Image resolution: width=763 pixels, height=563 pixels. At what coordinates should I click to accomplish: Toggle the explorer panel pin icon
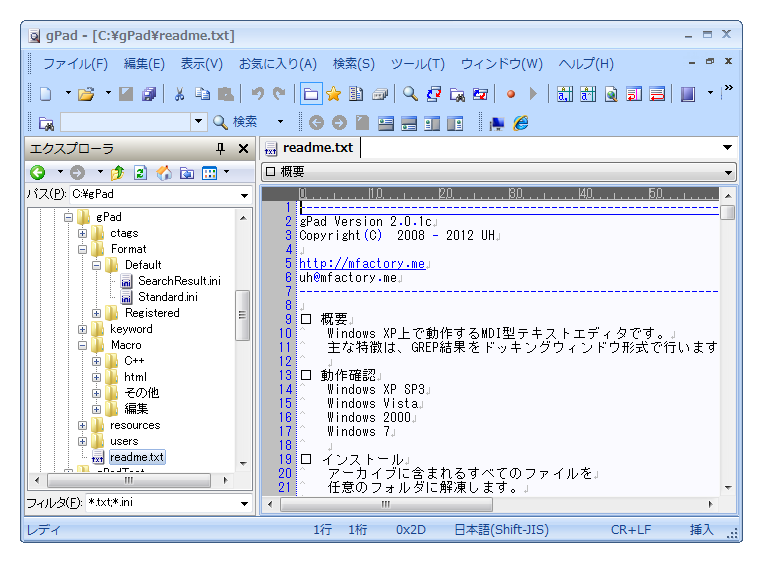click(221, 149)
